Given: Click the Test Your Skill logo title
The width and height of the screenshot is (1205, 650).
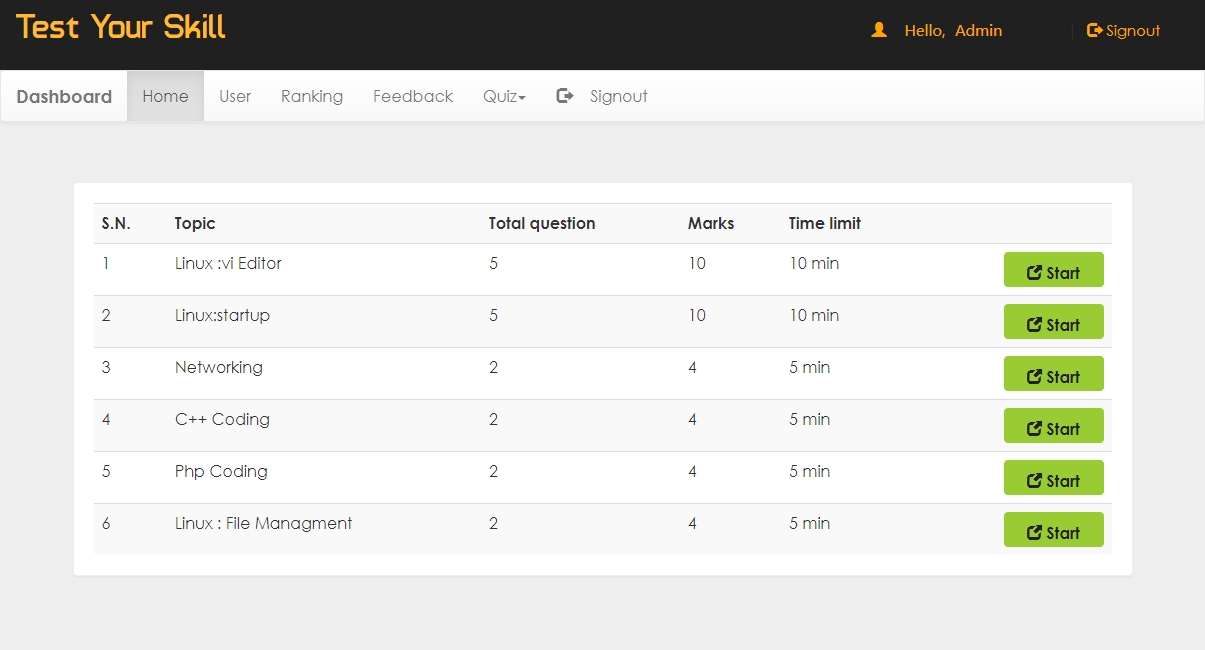Looking at the screenshot, I should click(121, 27).
